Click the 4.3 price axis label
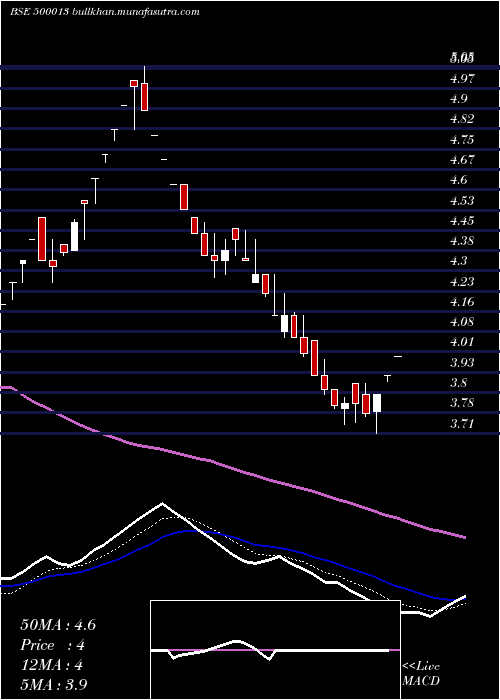This screenshot has width=500, height=700. [459, 261]
